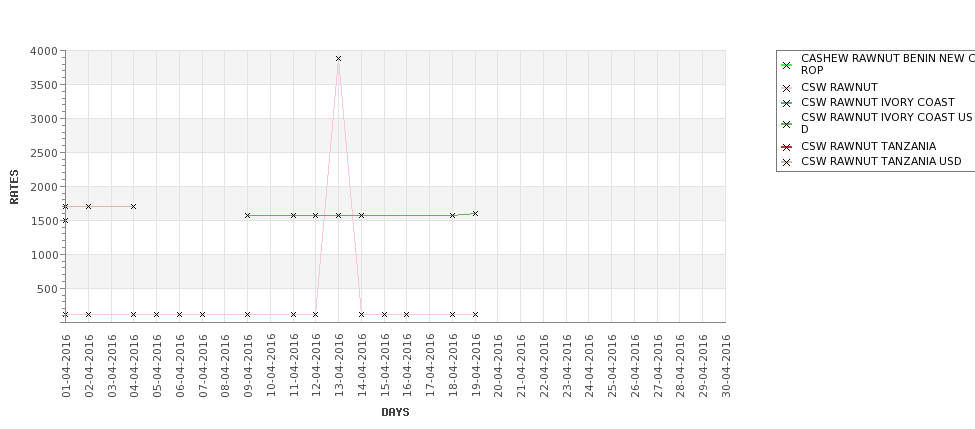Select the CSW RAWNUT TANZANIA legend label
Viewport: 975px width, 429px height.
pos(868,146)
